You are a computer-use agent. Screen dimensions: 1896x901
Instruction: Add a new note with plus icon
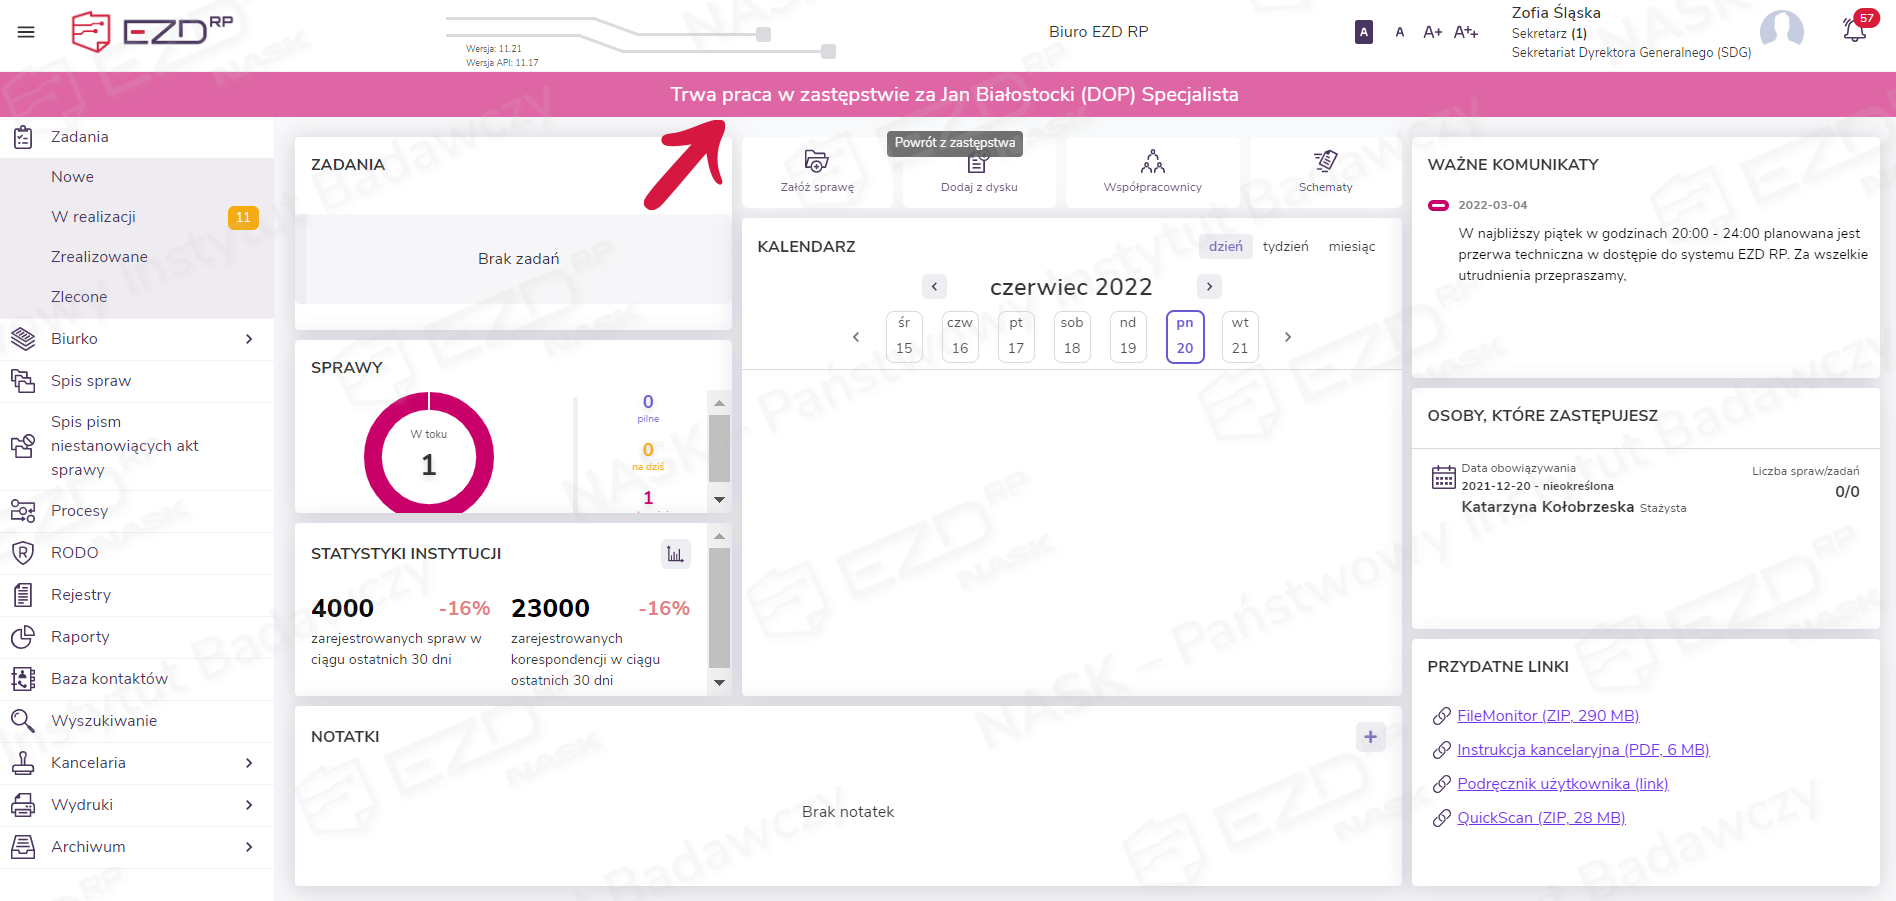click(1370, 737)
